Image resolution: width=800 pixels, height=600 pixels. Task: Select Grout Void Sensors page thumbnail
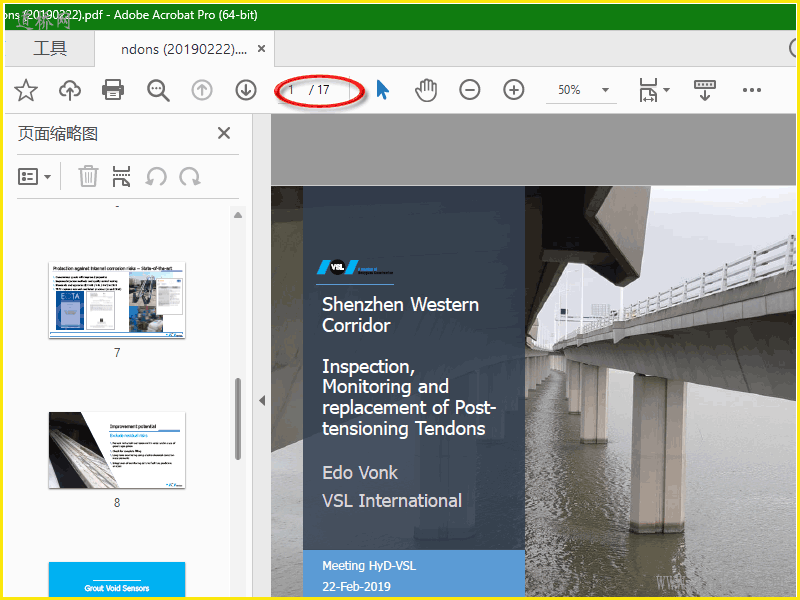coord(117,579)
